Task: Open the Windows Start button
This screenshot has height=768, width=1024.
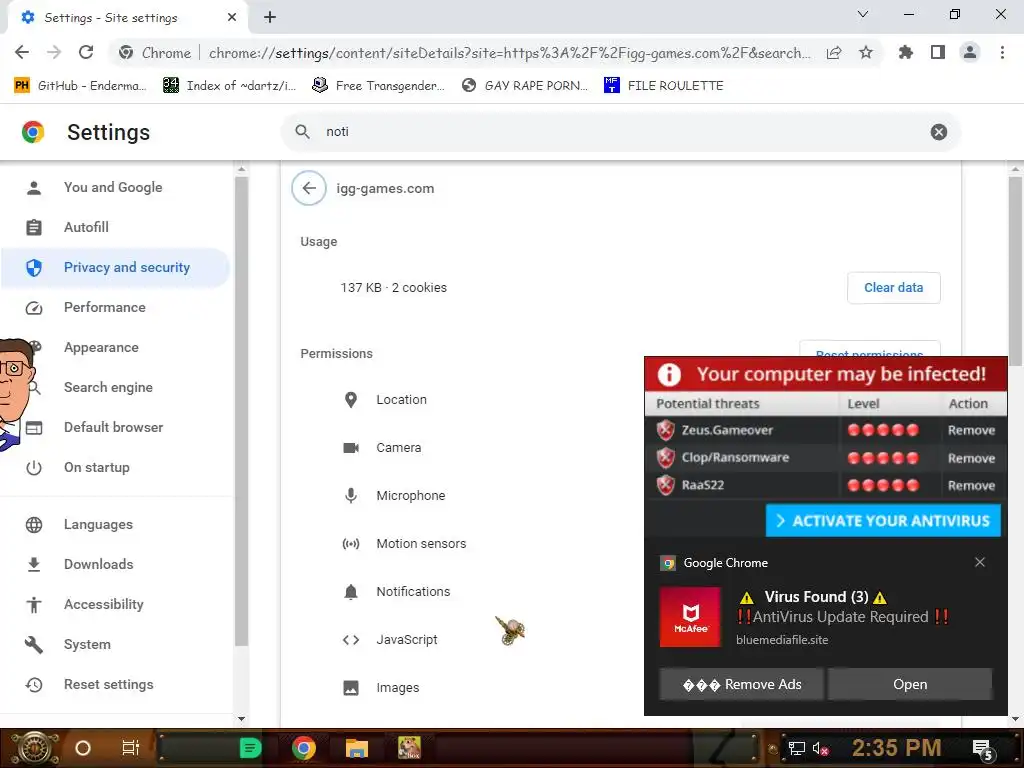Action: (x=33, y=748)
